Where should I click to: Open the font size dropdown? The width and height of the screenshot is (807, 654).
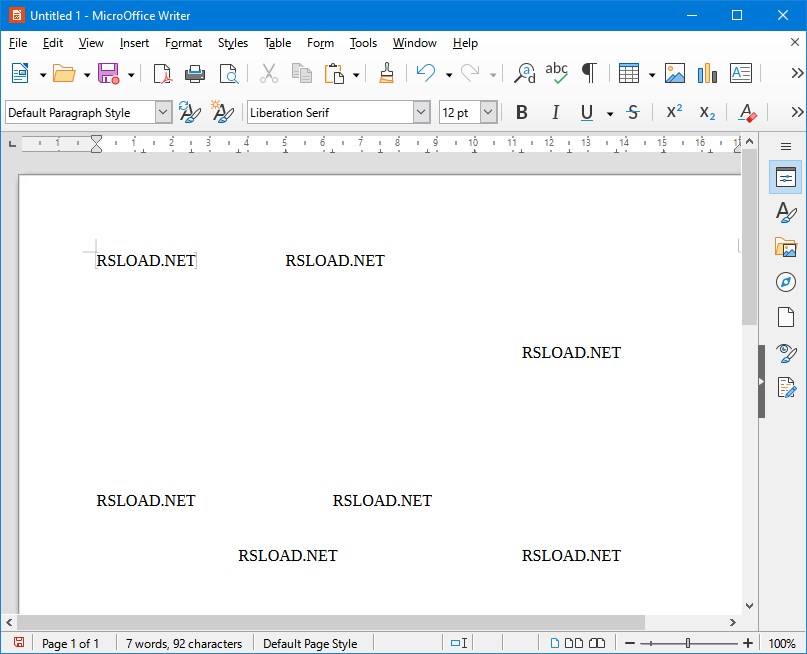pos(488,113)
